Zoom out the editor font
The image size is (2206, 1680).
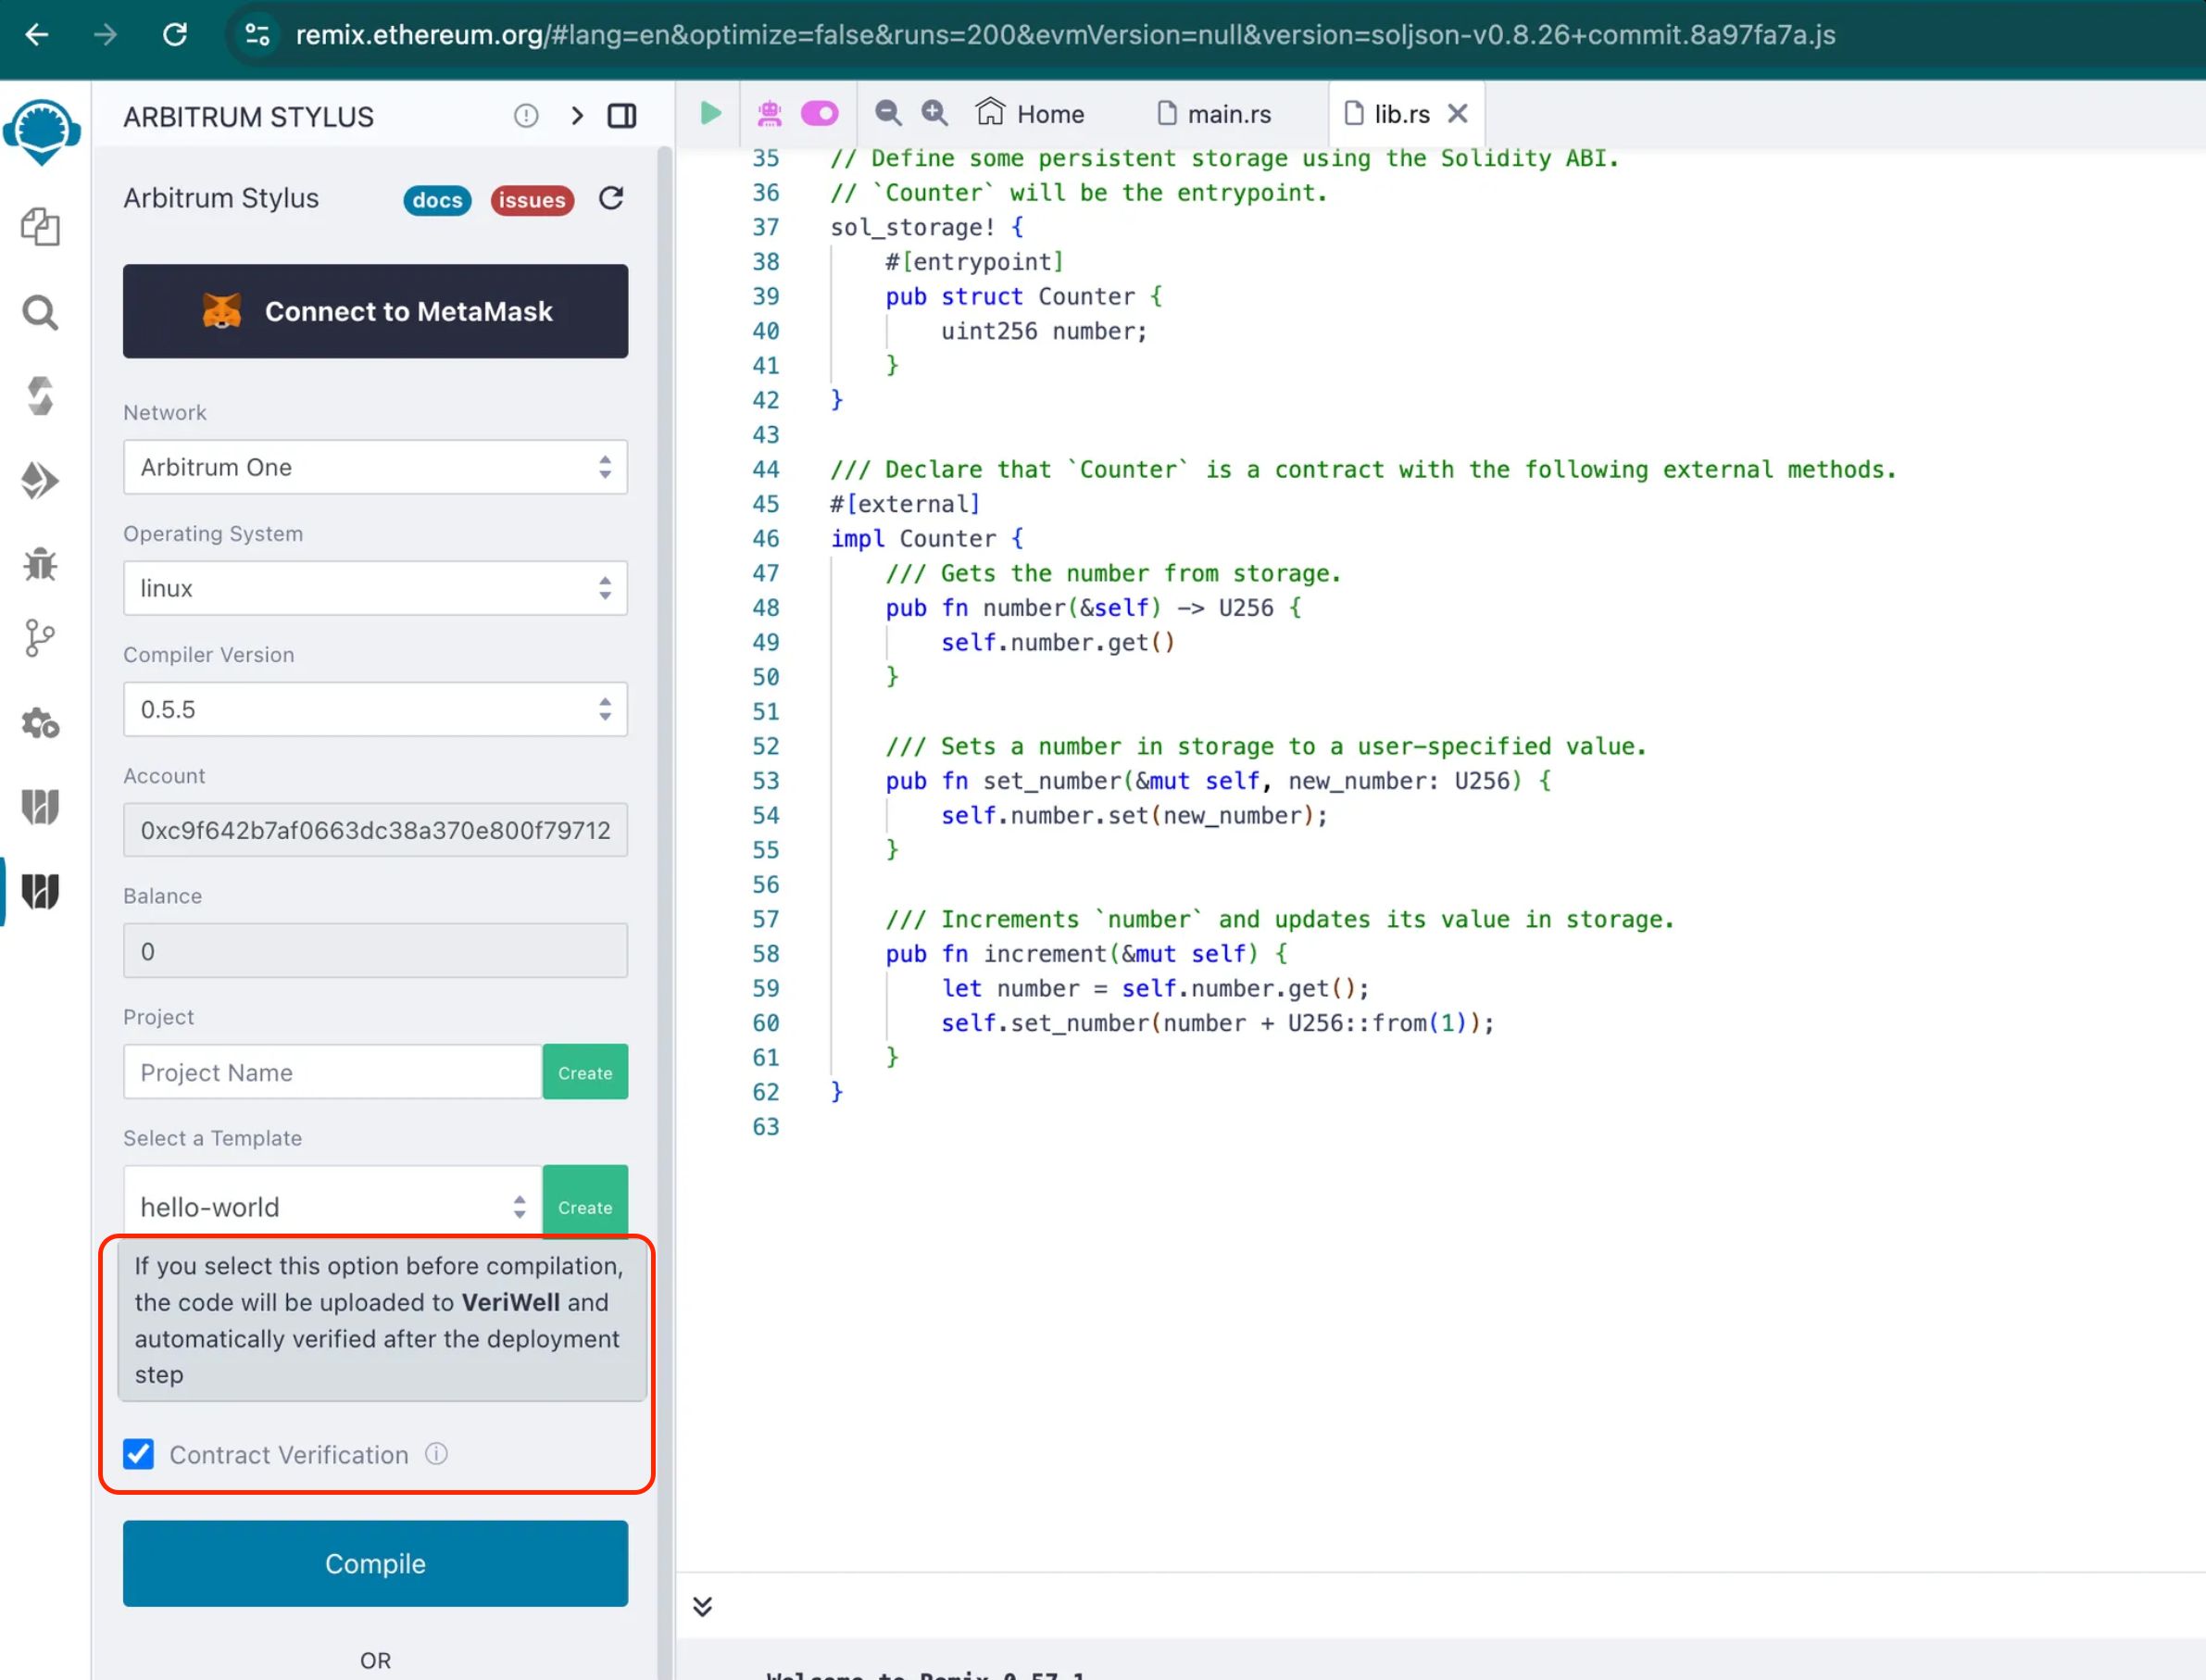click(888, 113)
